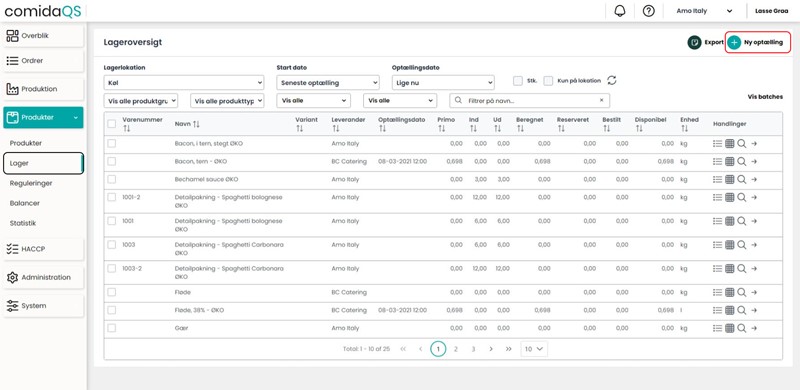Toggle the Stk. checkbox
This screenshot has width=800, height=390.
(518, 81)
